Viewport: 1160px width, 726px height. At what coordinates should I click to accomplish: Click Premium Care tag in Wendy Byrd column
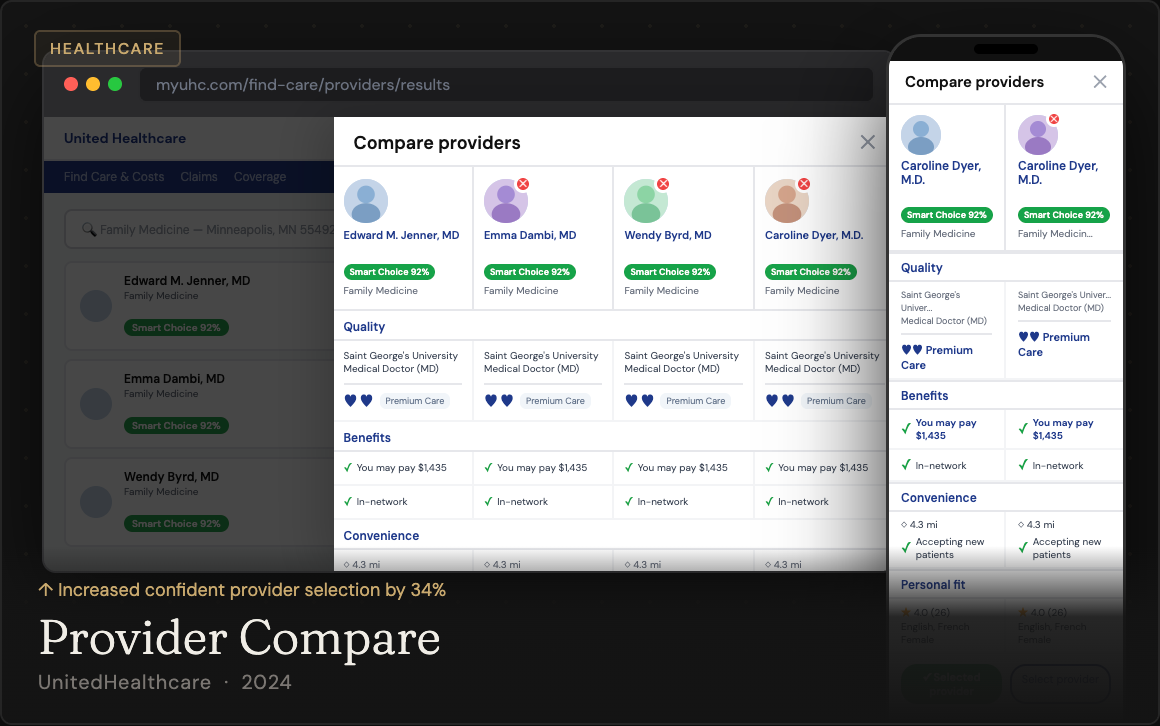(x=695, y=400)
